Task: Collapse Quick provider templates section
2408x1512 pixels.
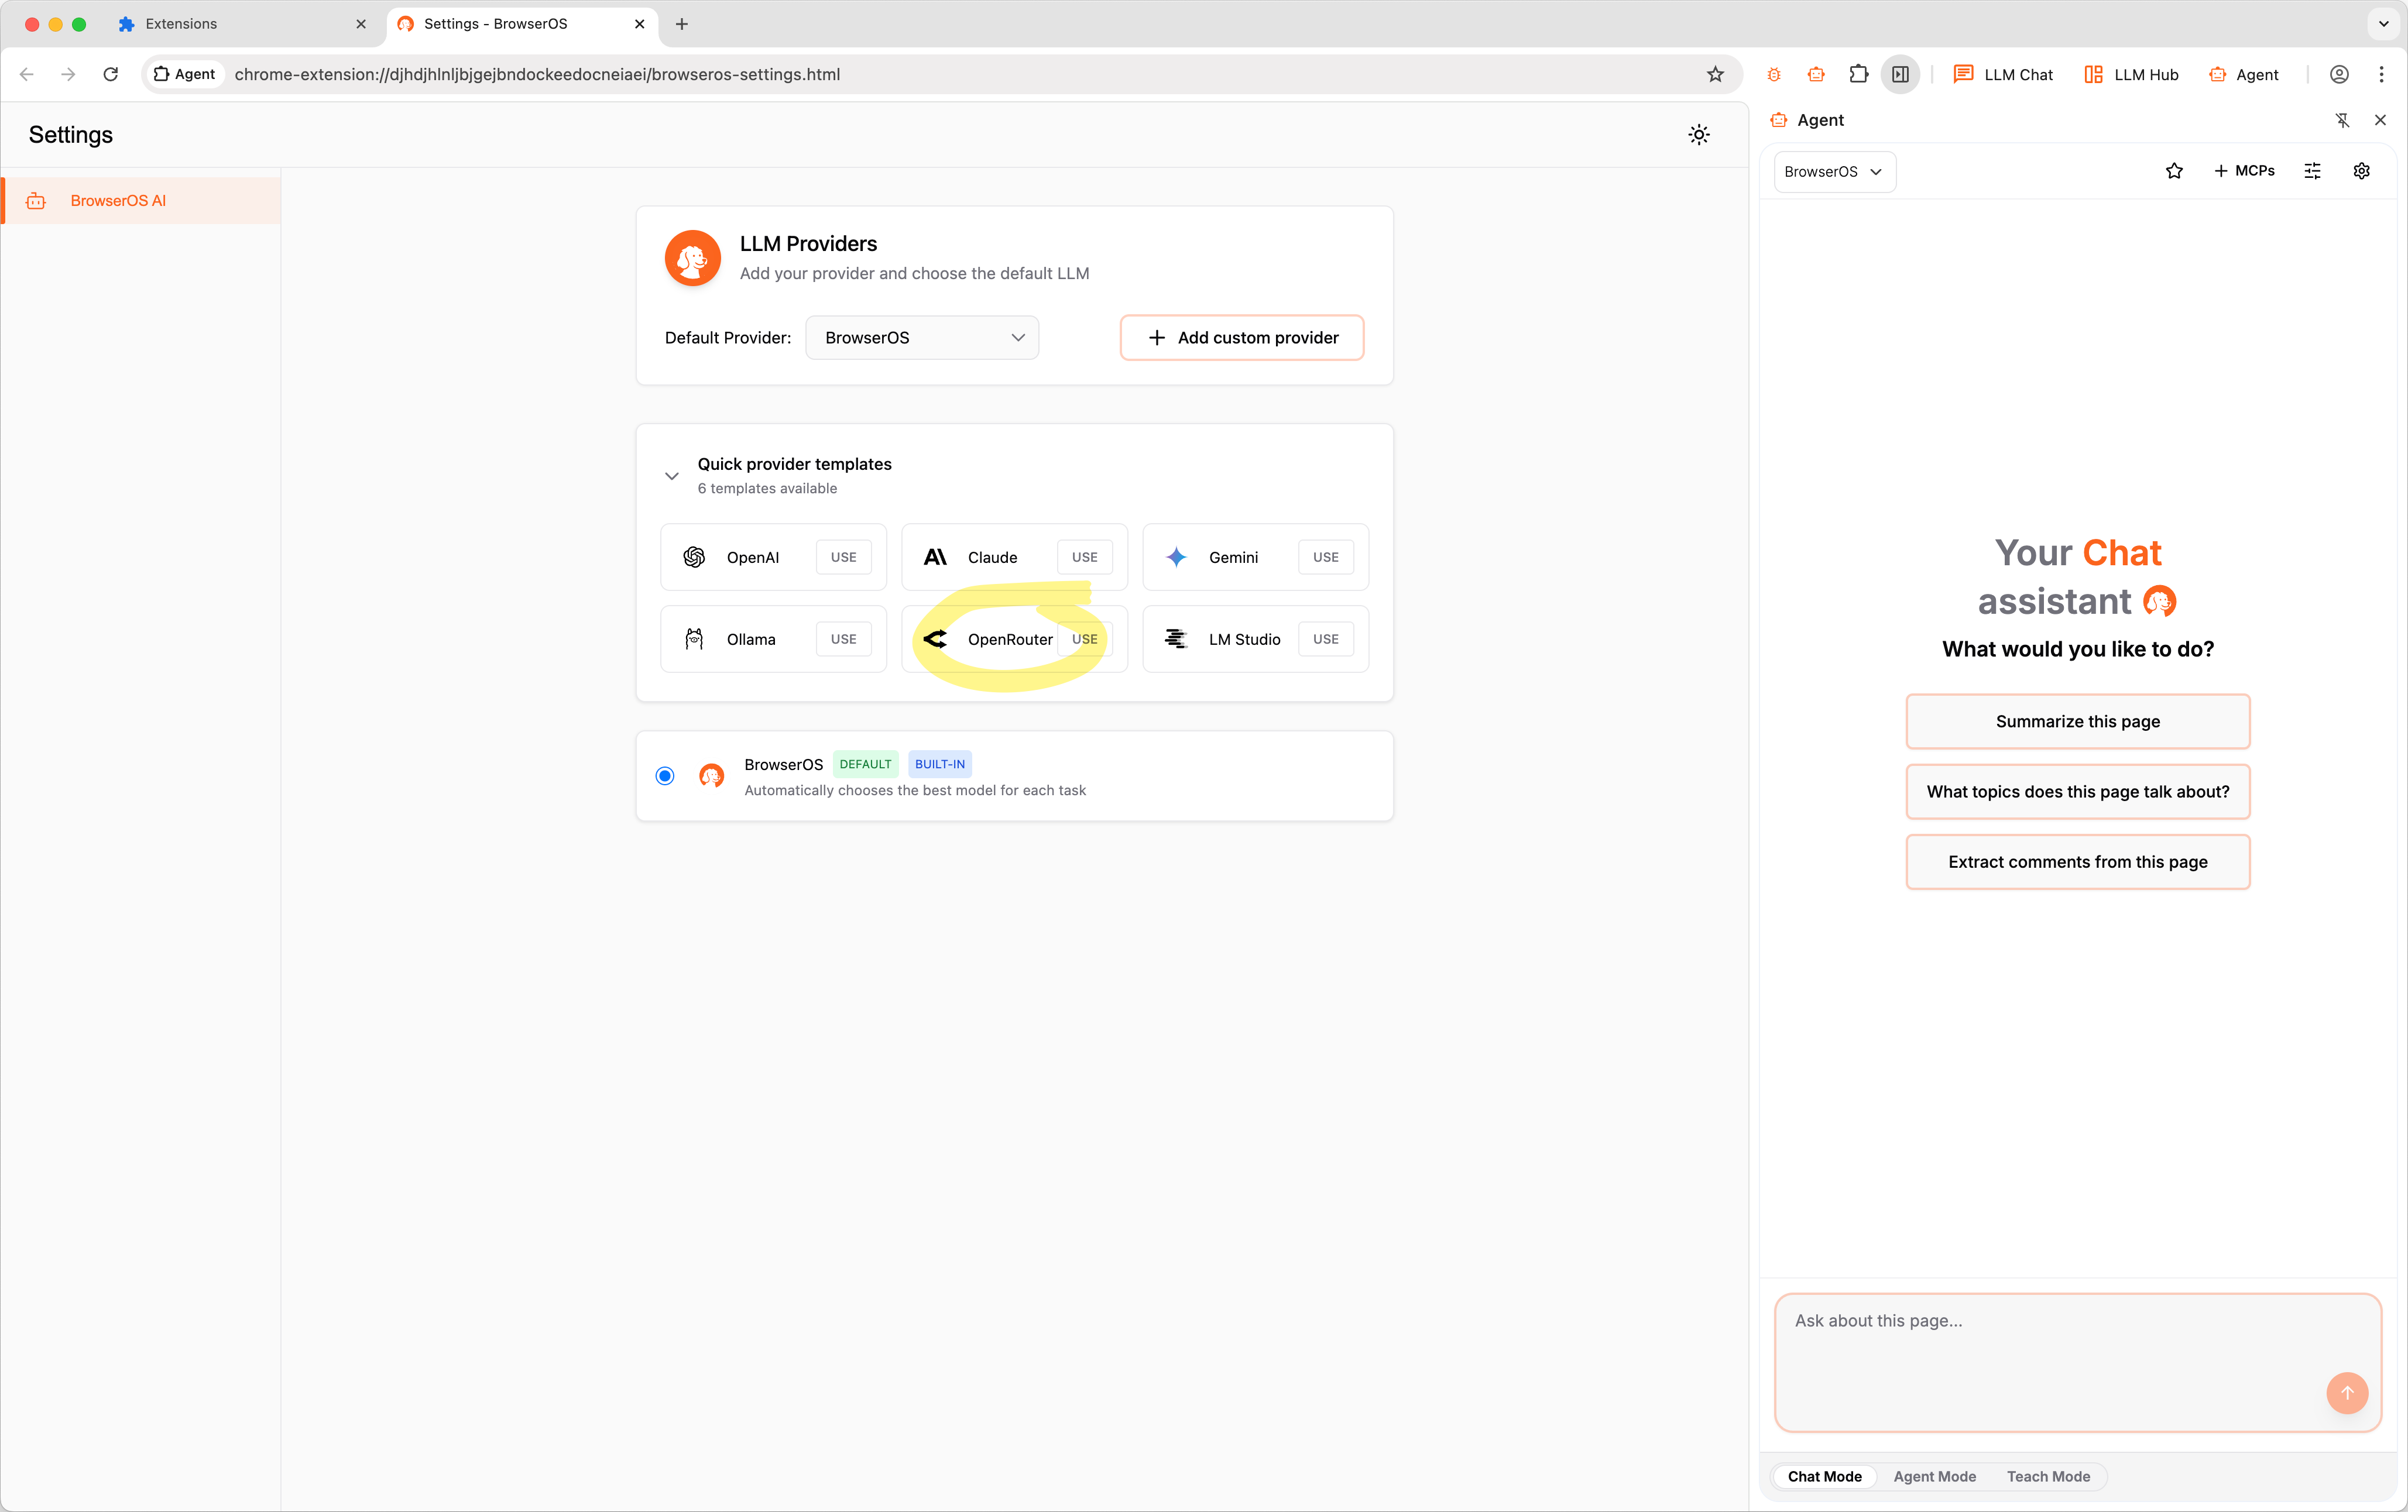Action: [672, 476]
